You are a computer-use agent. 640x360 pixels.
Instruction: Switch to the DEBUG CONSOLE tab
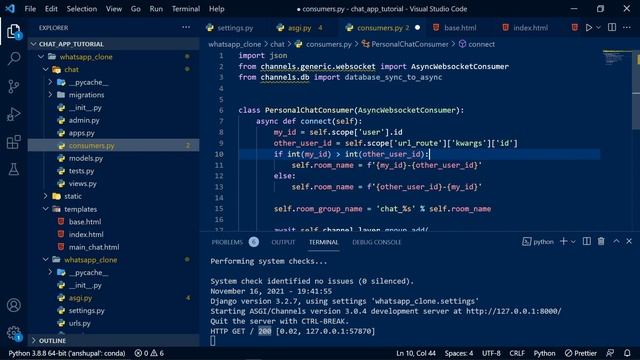[x=376, y=242]
